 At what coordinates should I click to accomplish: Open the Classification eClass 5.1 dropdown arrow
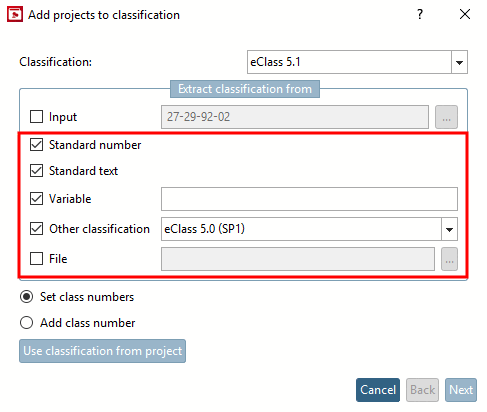(x=459, y=62)
